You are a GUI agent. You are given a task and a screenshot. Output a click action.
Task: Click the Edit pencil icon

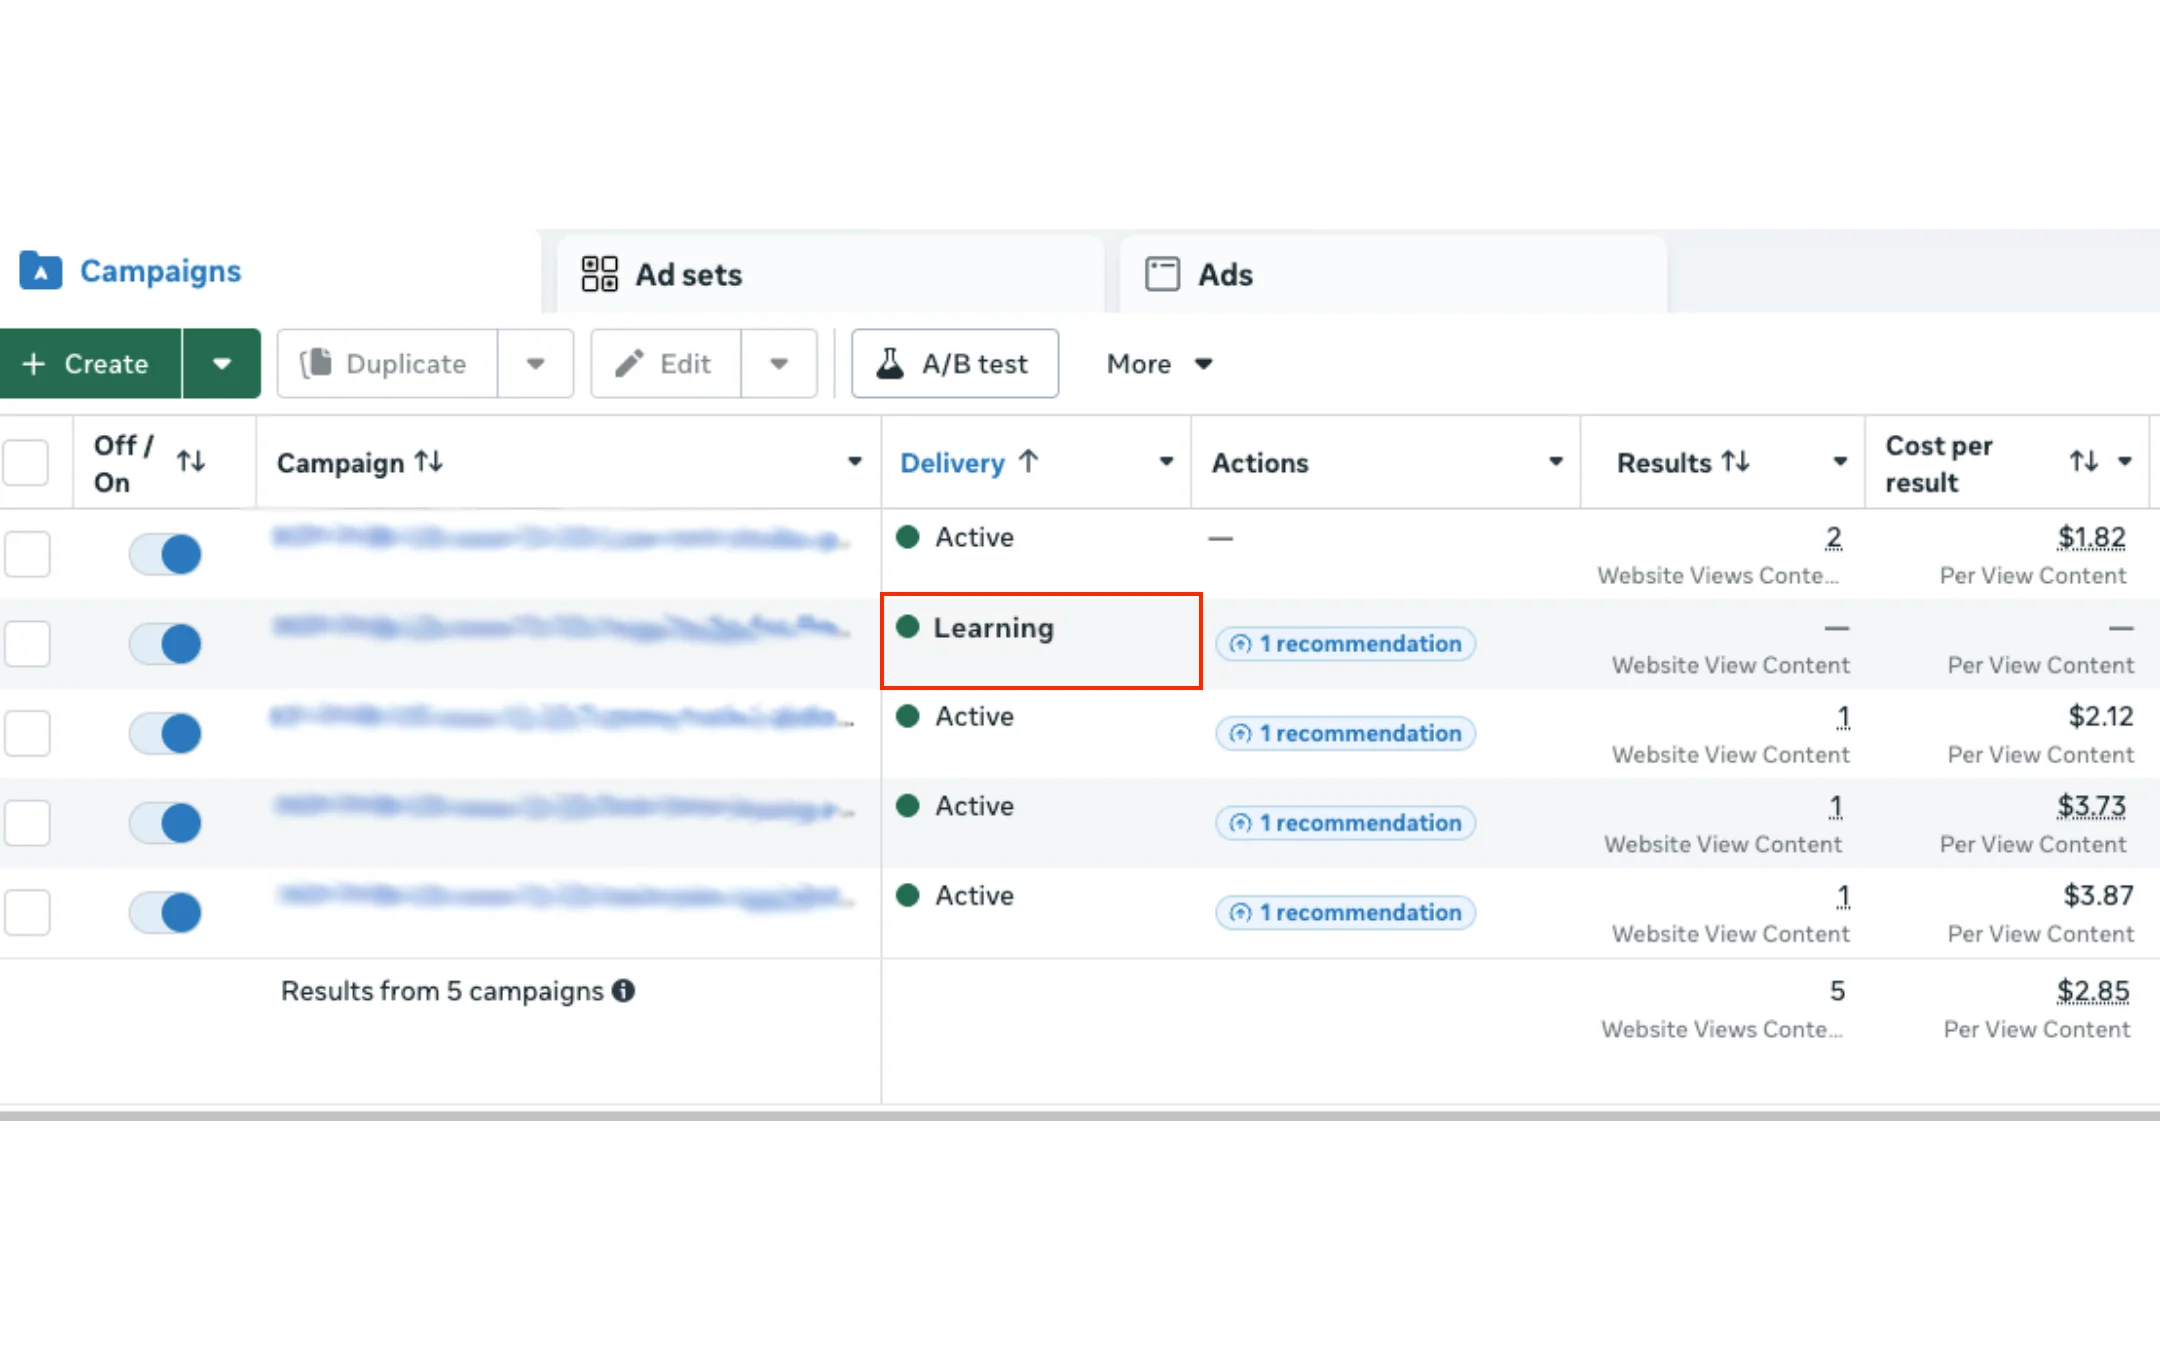coord(629,363)
